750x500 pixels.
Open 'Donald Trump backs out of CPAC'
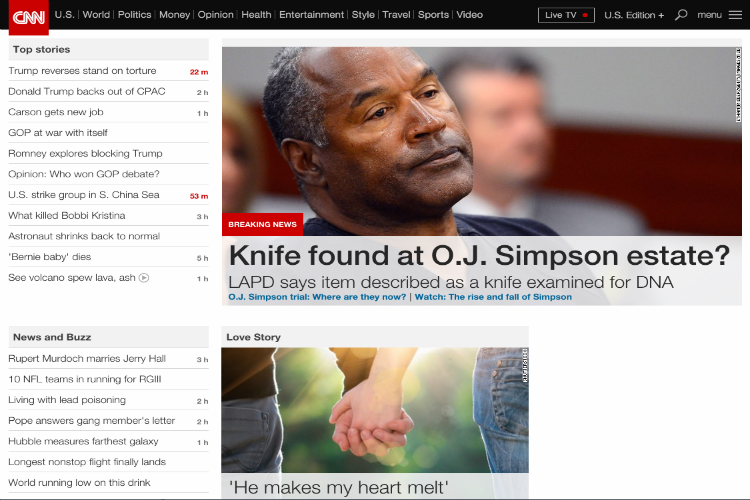(87, 91)
